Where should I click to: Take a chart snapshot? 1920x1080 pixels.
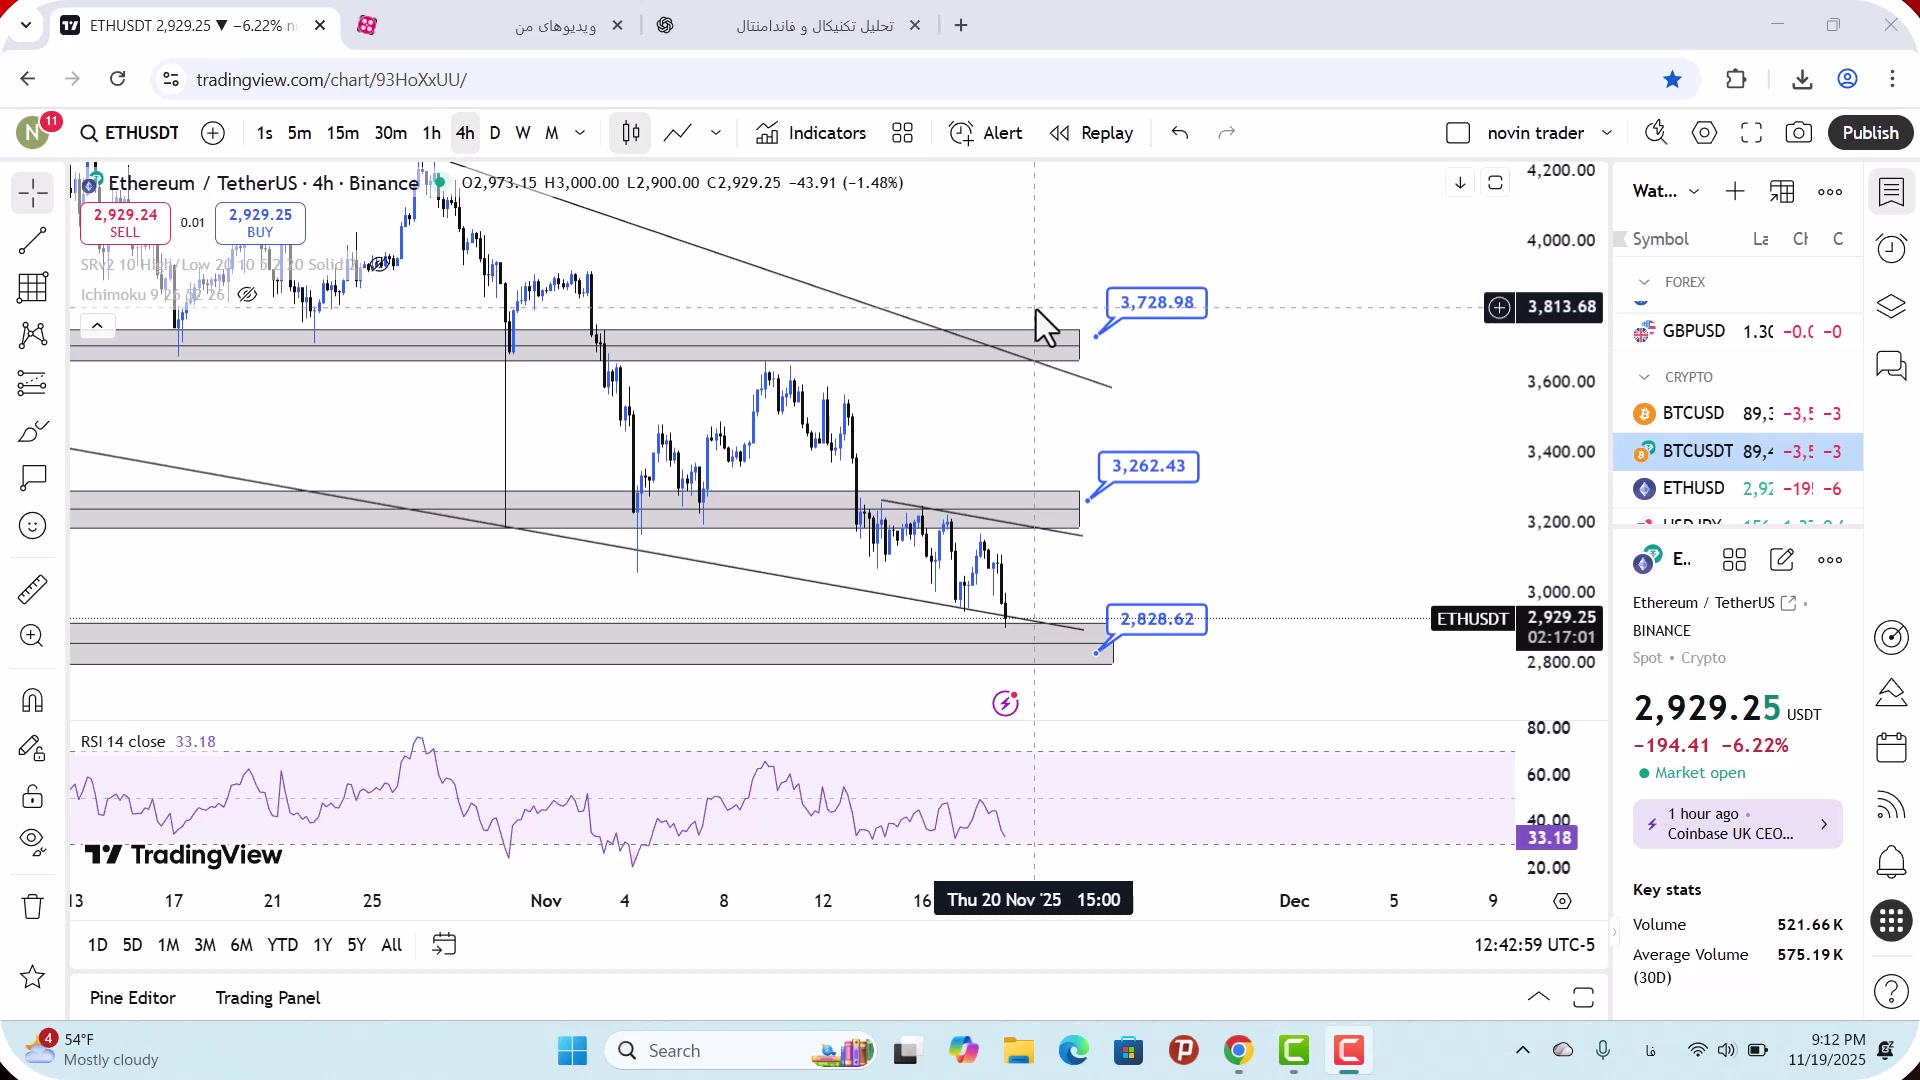coord(1798,133)
